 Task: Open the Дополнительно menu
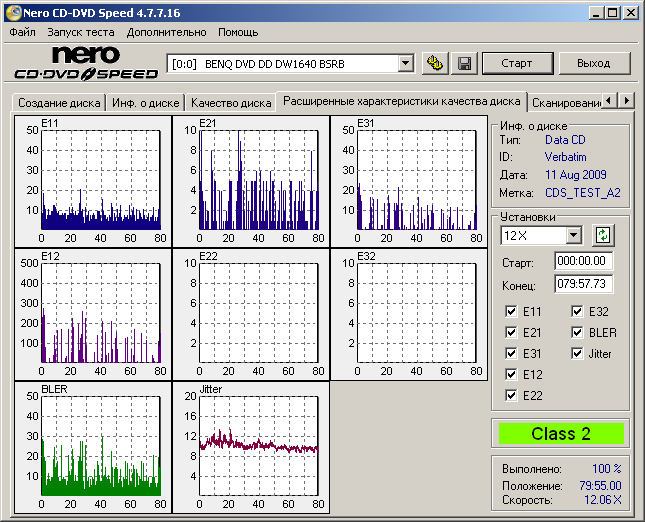click(x=167, y=32)
